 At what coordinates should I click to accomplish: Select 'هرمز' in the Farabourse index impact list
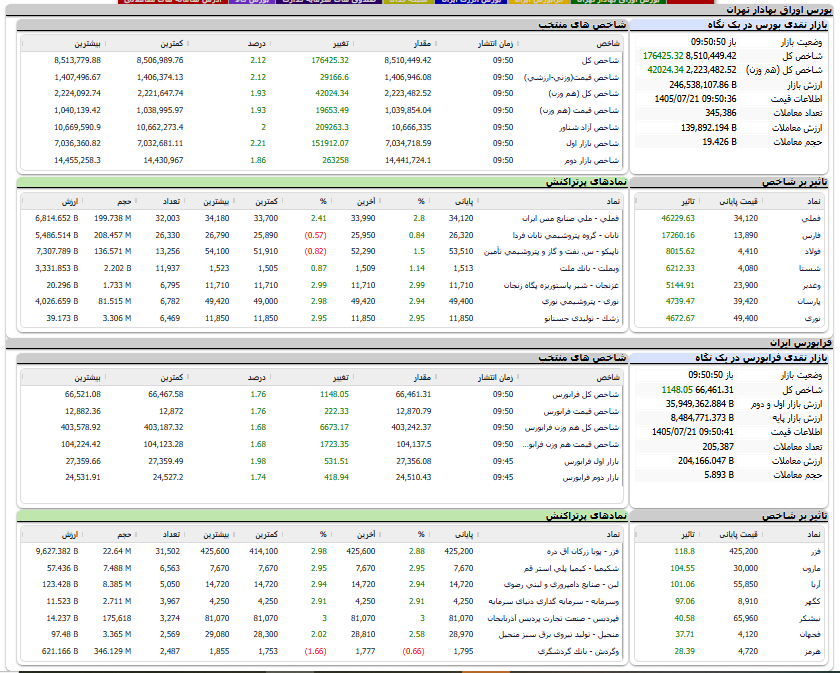pos(812,651)
